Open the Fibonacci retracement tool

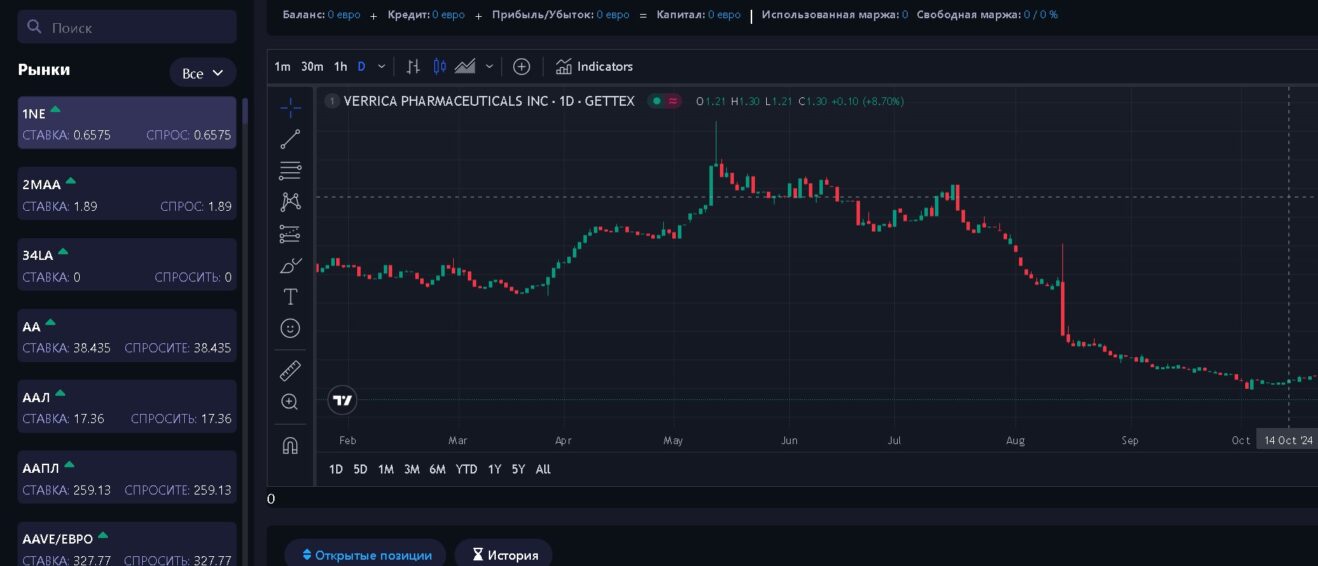290,171
